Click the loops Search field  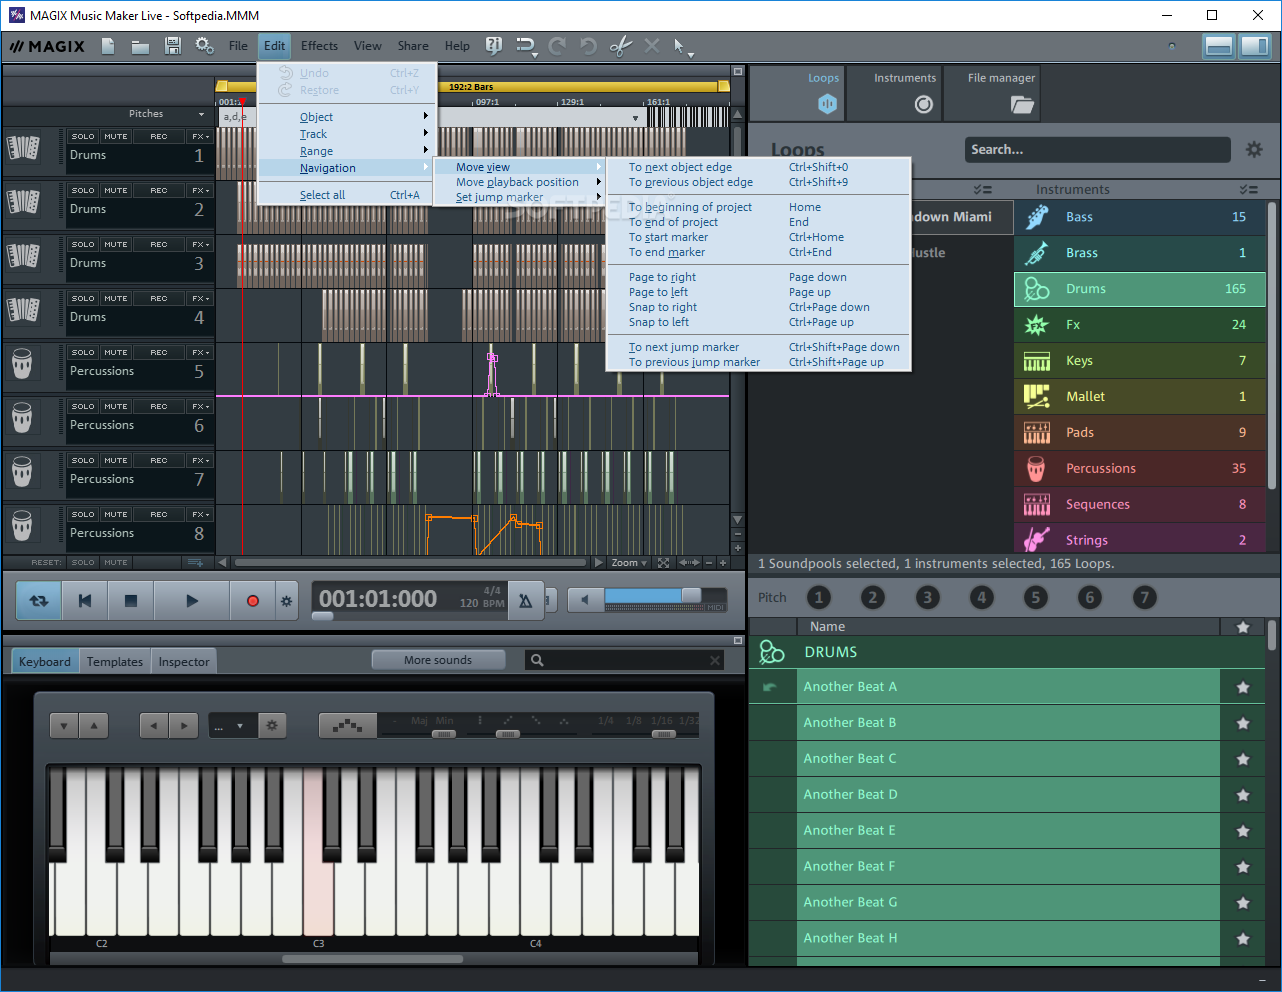click(1097, 150)
